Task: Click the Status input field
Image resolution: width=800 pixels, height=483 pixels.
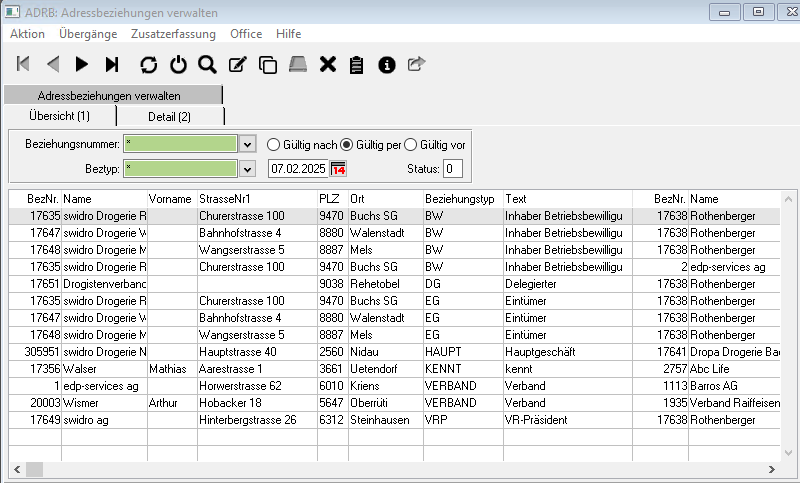Action: pyautogui.click(x=453, y=168)
